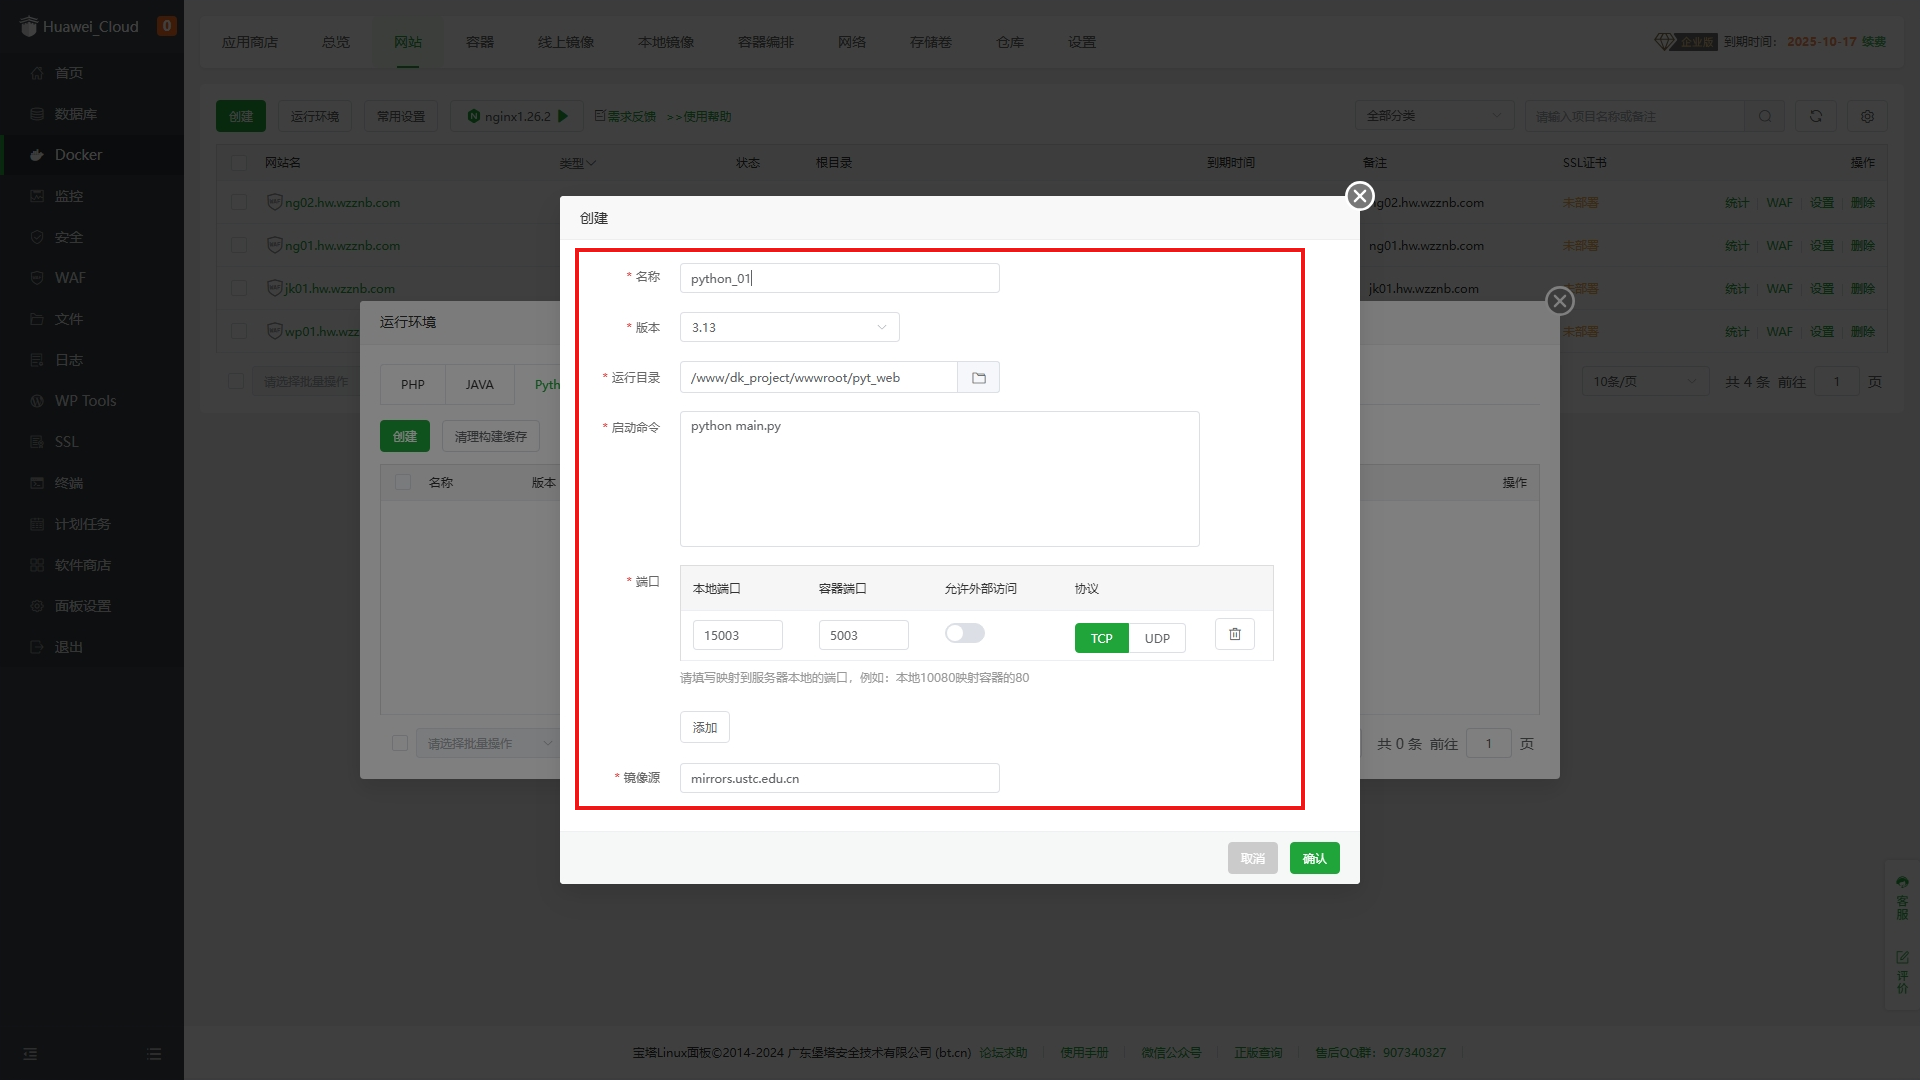Check the jk01.hw.wzznb.com row checkbox
The image size is (1920, 1080).
point(239,288)
